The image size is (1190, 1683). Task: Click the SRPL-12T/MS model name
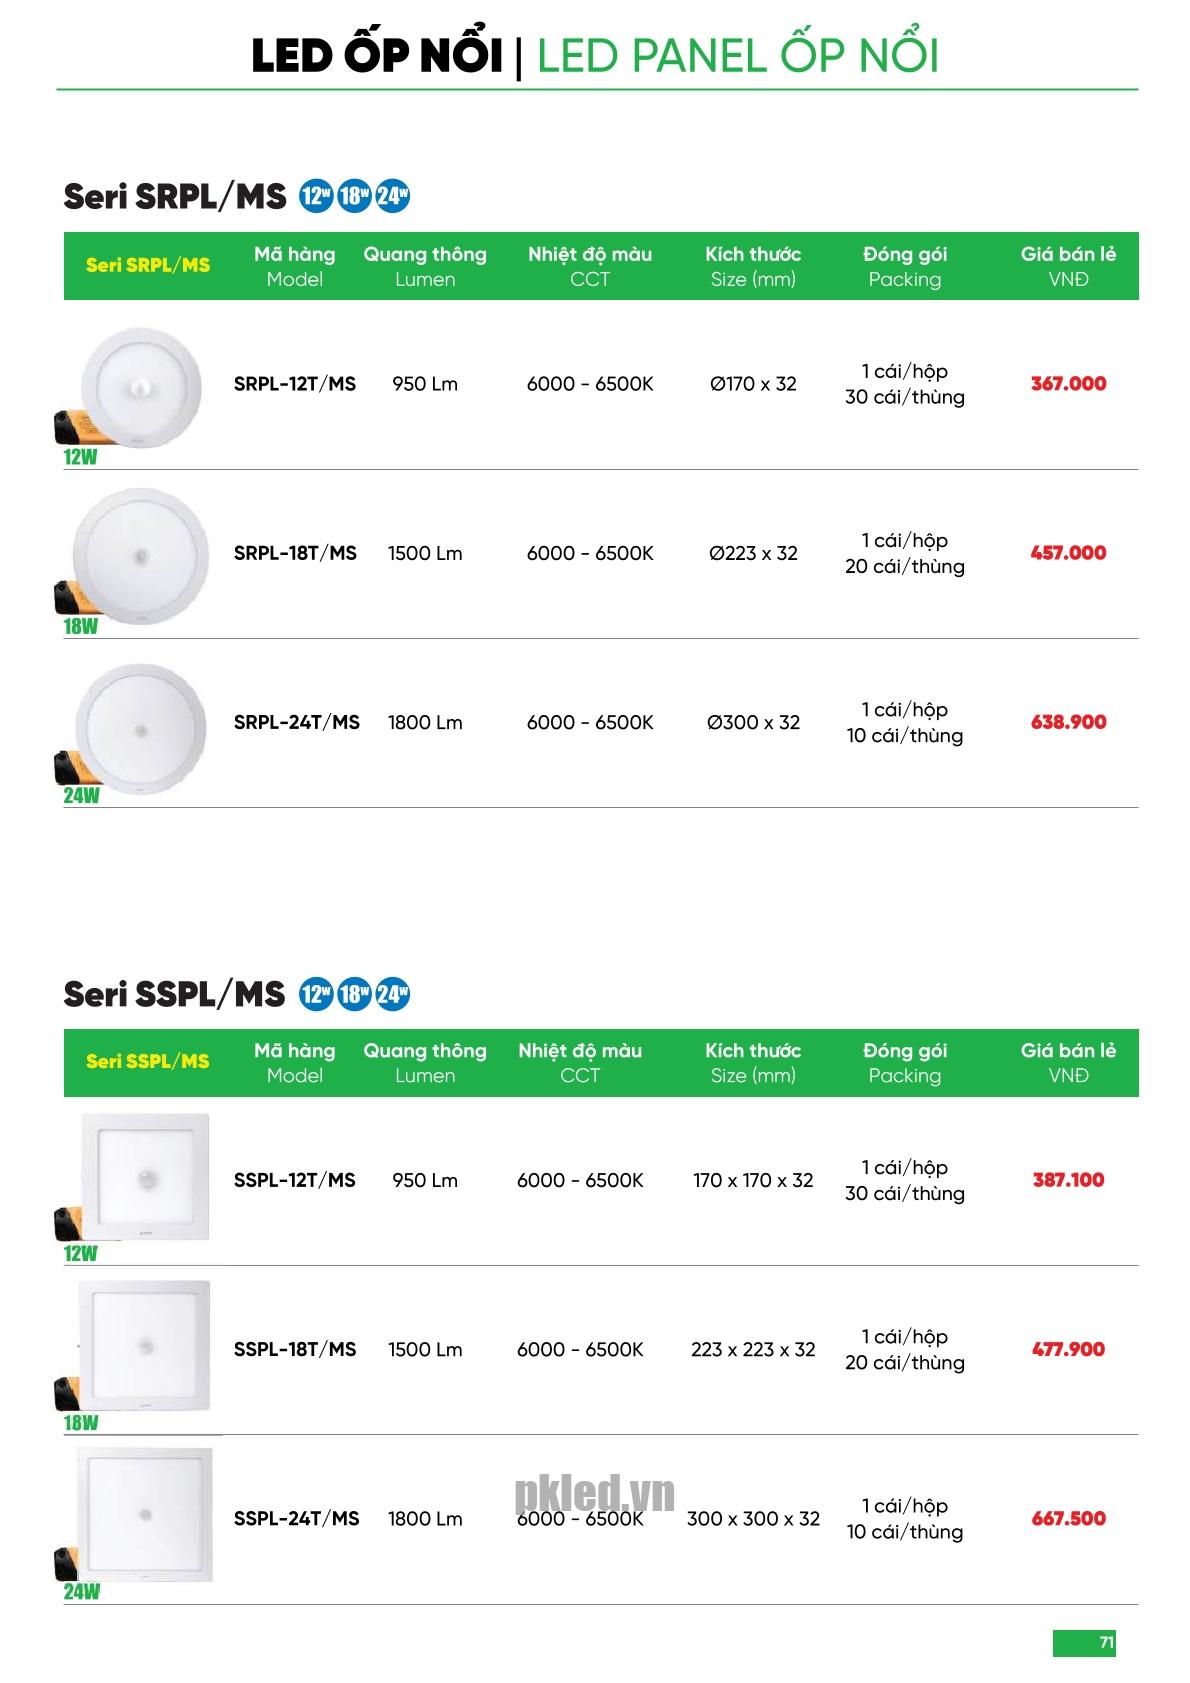[295, 384]
